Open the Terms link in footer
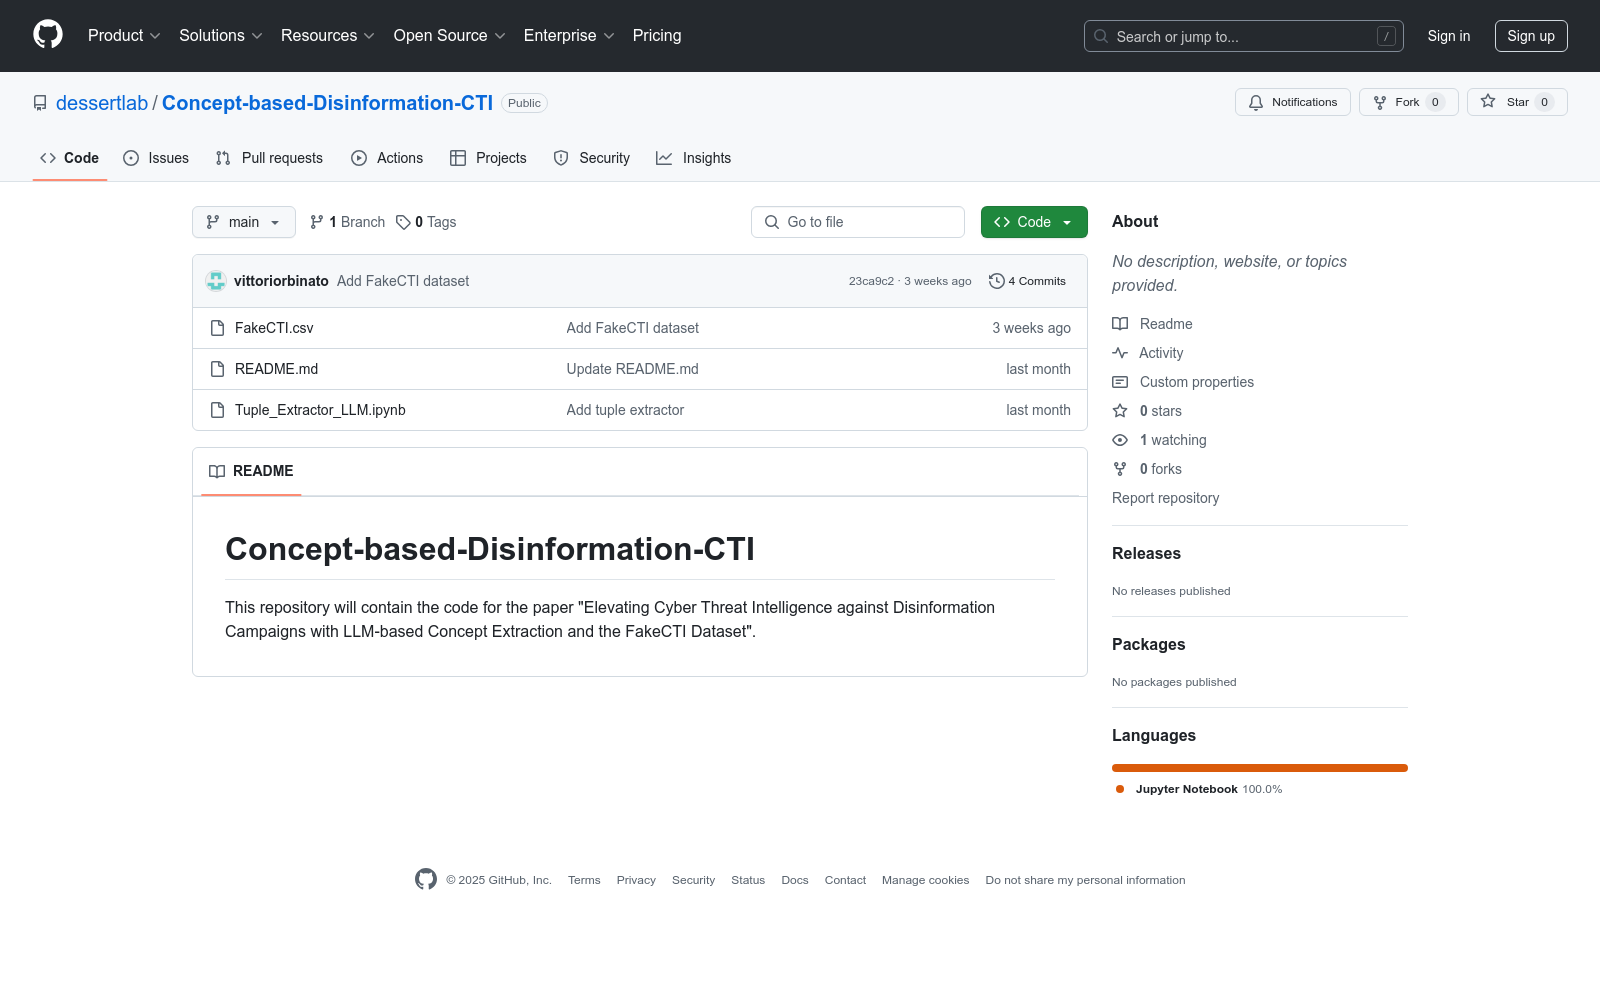1600x1000 pixels. tap(584, 880)
